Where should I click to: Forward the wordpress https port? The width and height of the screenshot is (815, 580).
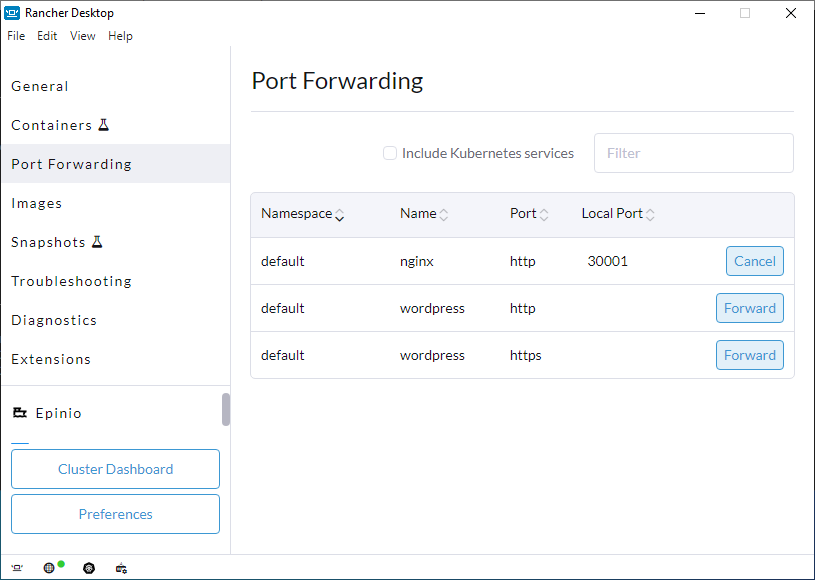click(750, 355)
